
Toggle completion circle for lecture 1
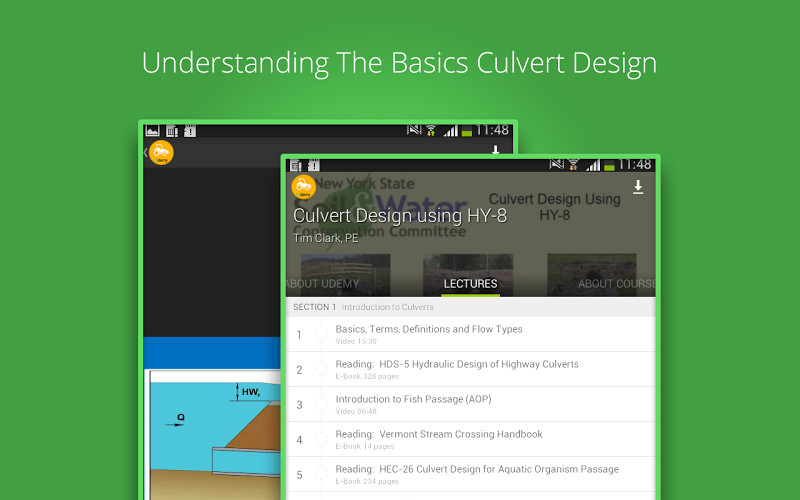(x=321, y=334)
